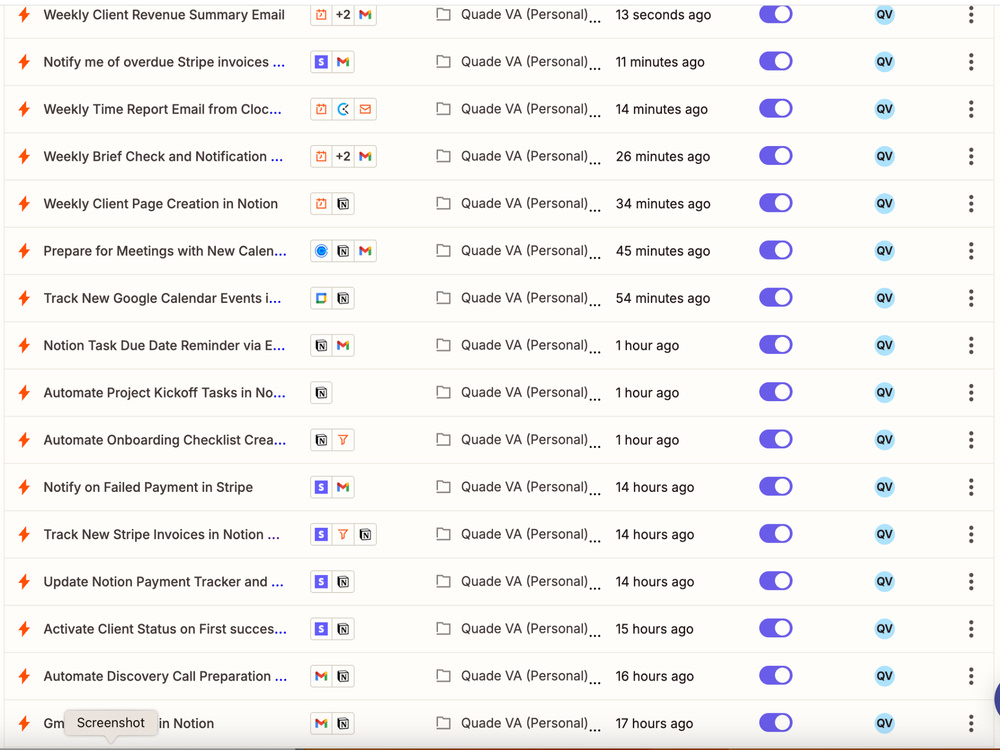Click Google Calendar icon in Track New Google Calendar row

coord(321,298)
